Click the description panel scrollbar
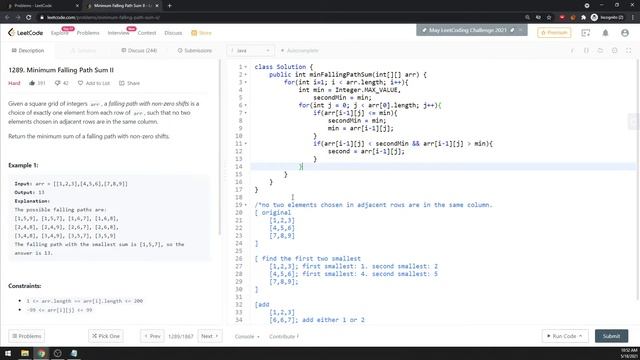Screen dimensions: 640x360 tap(220, 147)
